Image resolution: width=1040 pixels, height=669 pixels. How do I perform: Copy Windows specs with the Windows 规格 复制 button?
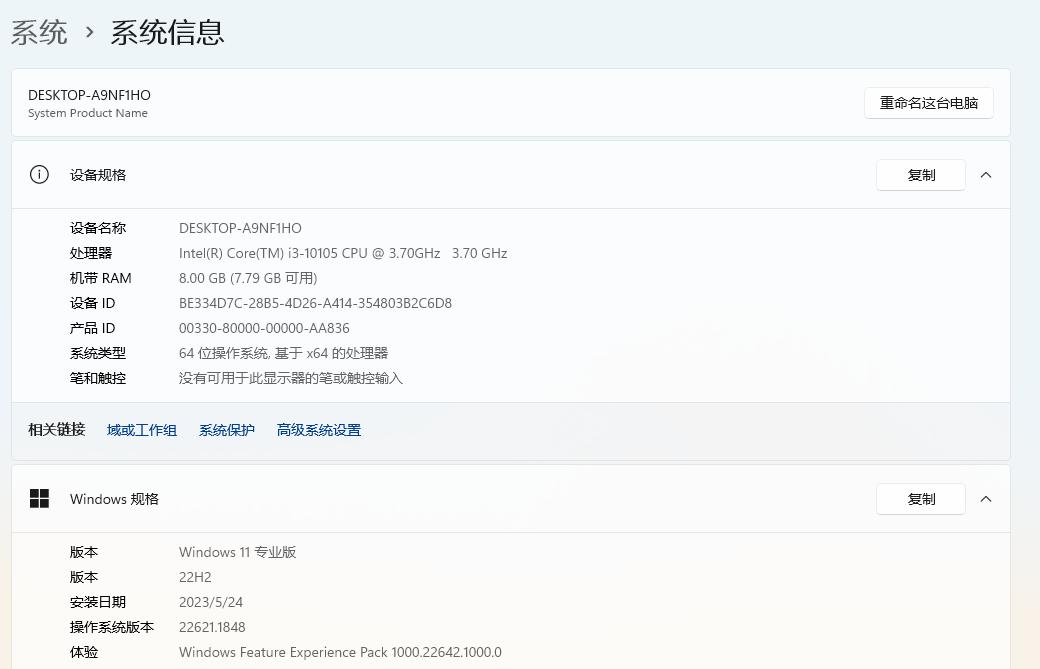(920, 498)
